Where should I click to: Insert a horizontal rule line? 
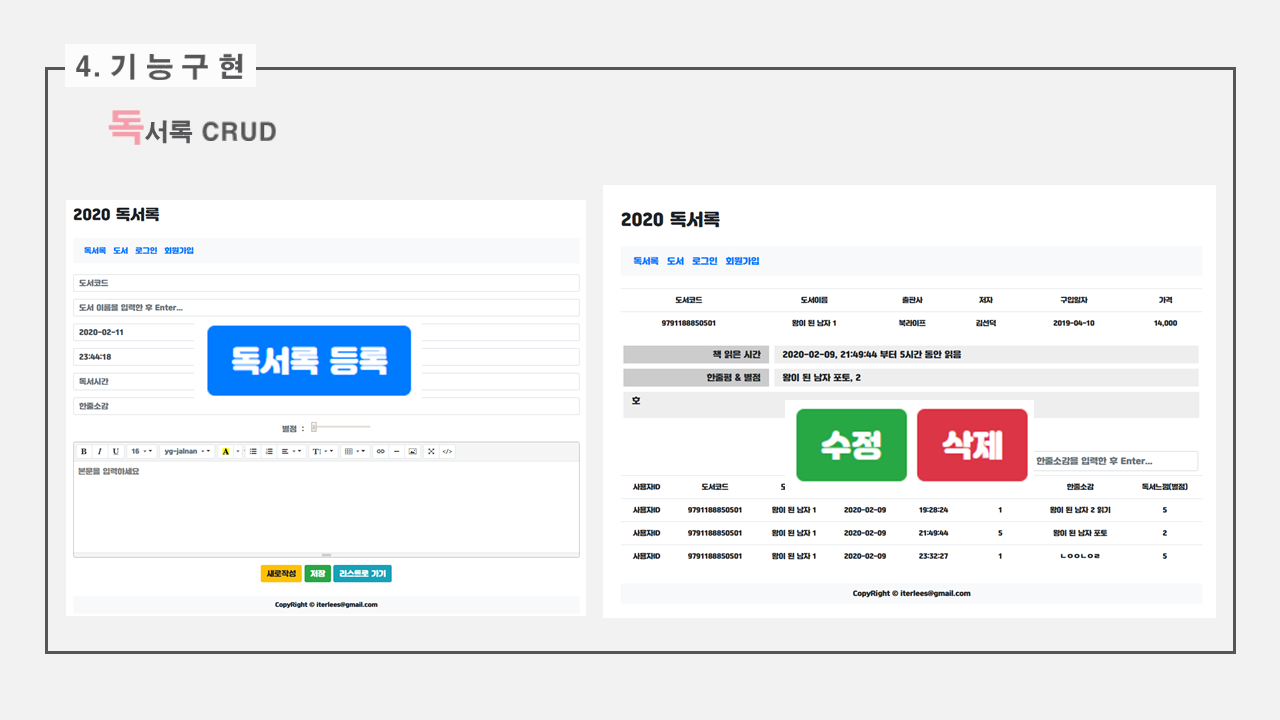[x=396, y=452]
